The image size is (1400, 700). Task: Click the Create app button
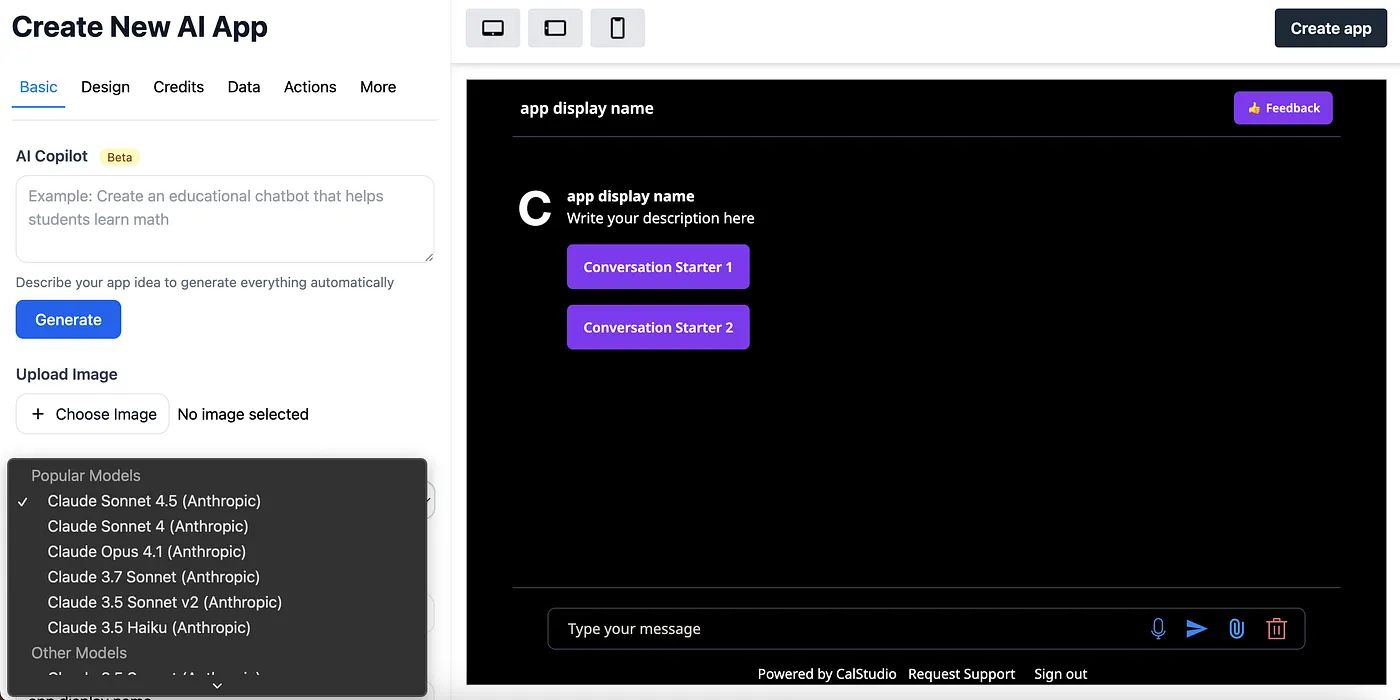[x=1331, y=28]
